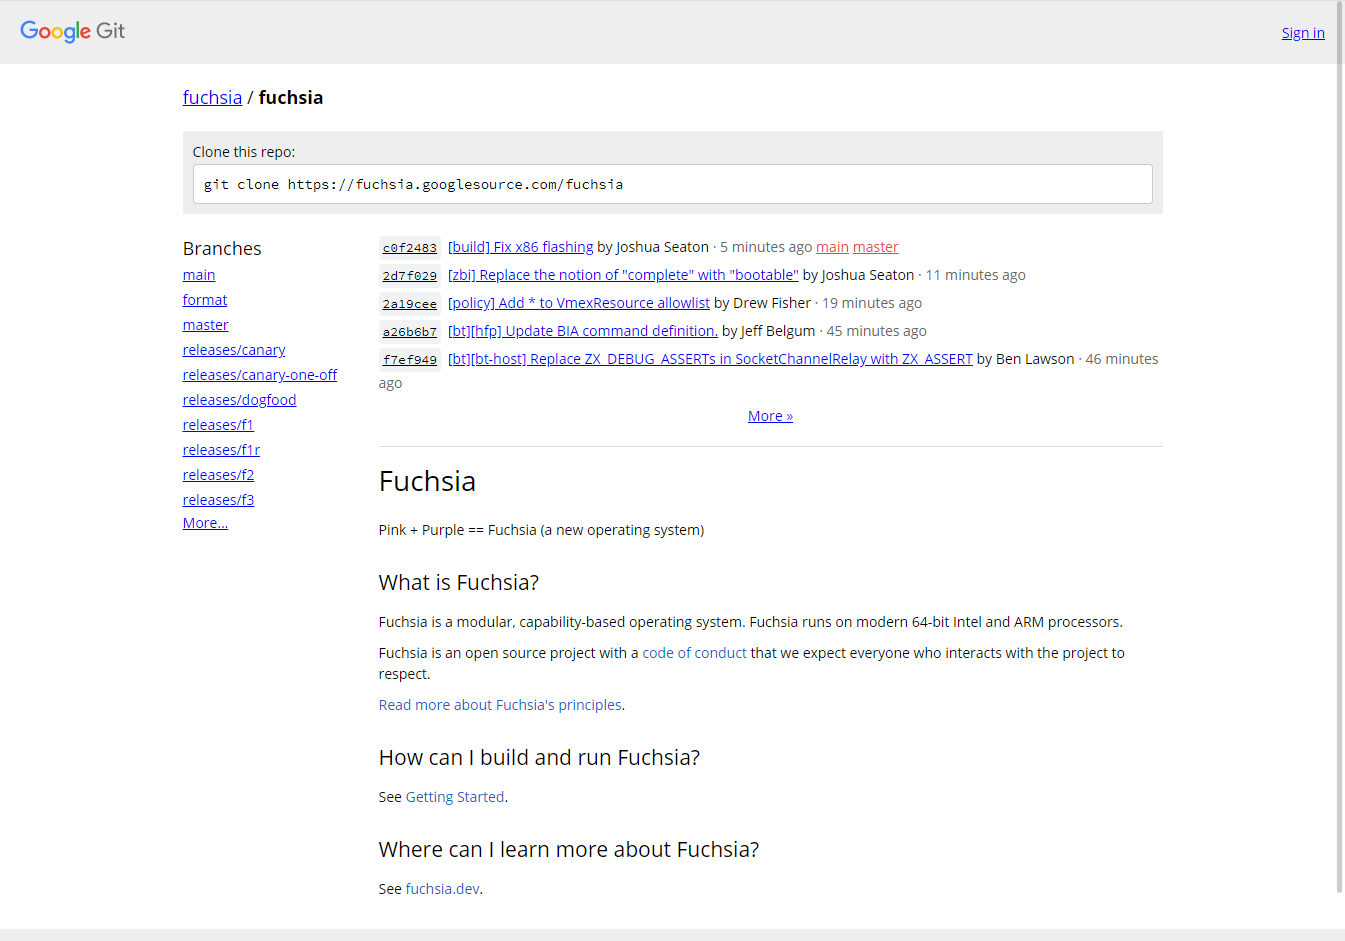The height and width of the screenshot is (941, 1345).
Task: Open commit hash f7ef949
Action: (410, 360)
